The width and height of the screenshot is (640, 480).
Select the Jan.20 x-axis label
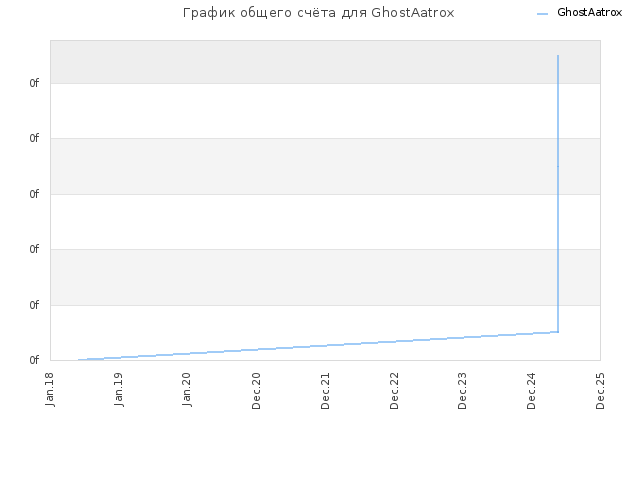click(187, 389)
